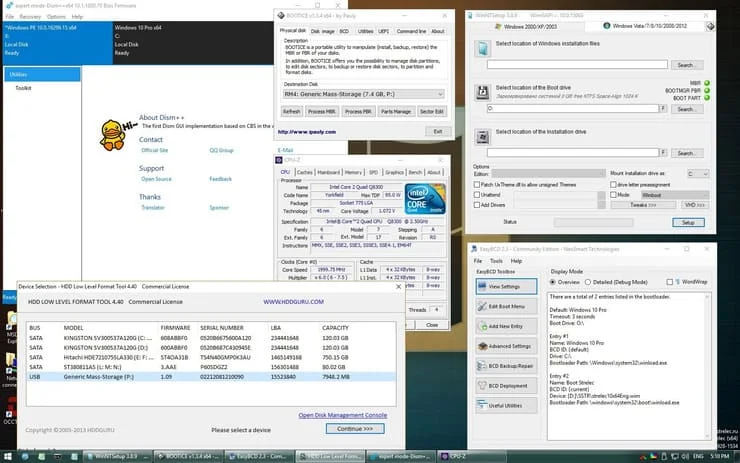Click Setup button in WinNTSetup
The height and width of the screenshot is (463, 740).
point(688,222)
